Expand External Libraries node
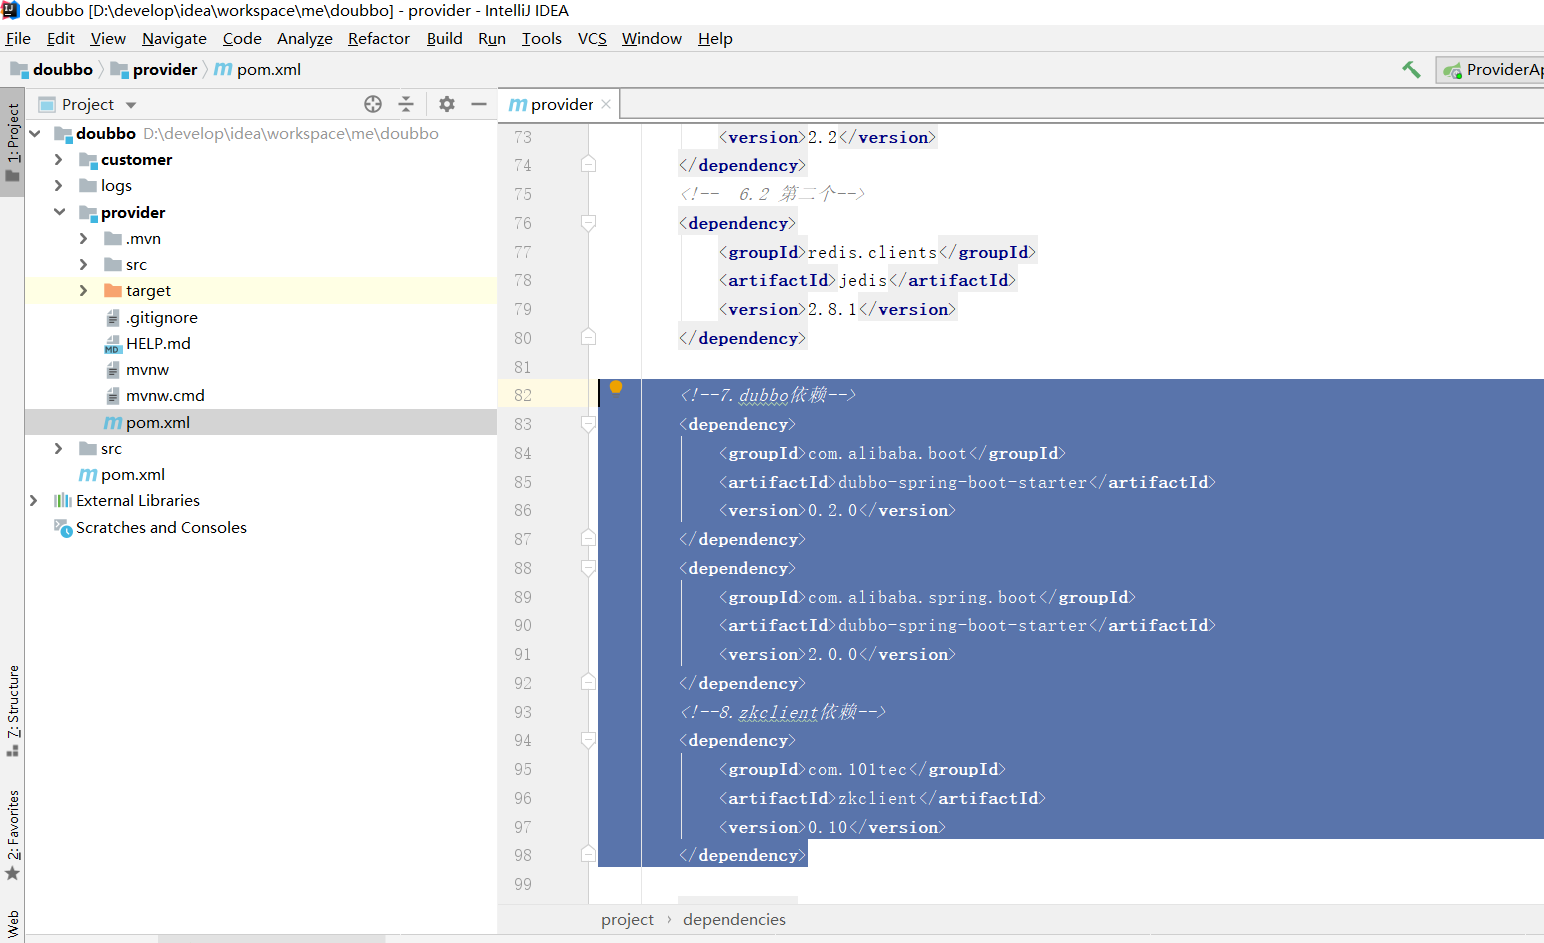Screen dimensions: 1544x943 [x=34, y=500]
